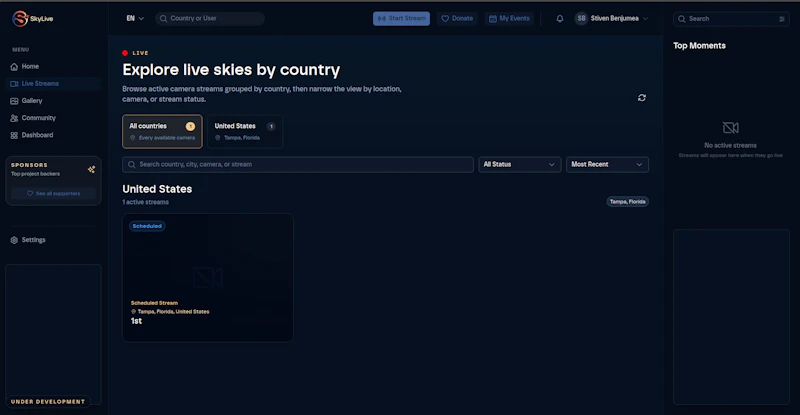Screen dimensions: 800x415
Task: Open the Dashboard page
Action: [x=53, y=135]
